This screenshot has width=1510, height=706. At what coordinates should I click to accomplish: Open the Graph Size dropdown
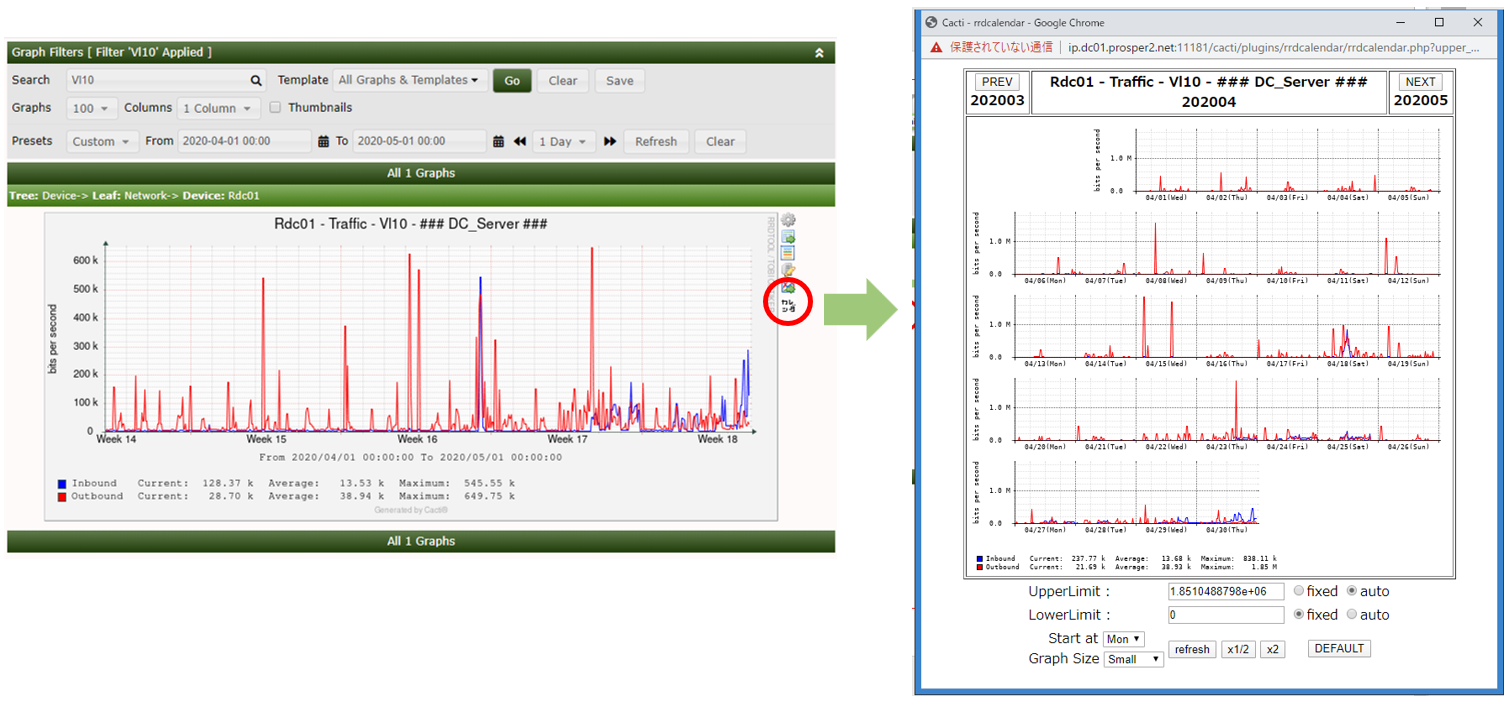pyautogui.click(x=1133, y=659)
